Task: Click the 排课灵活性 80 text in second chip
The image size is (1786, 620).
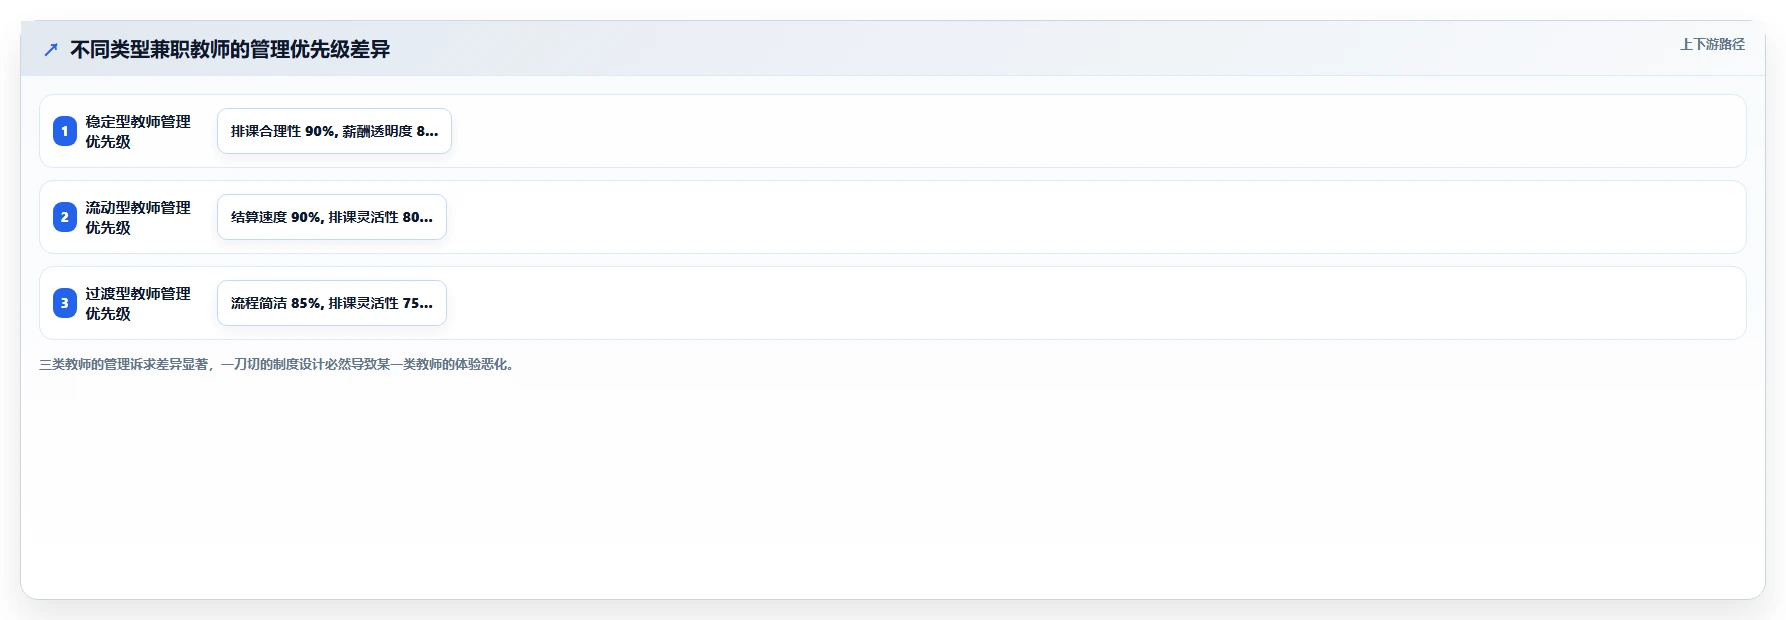Action: click(374, 217)
